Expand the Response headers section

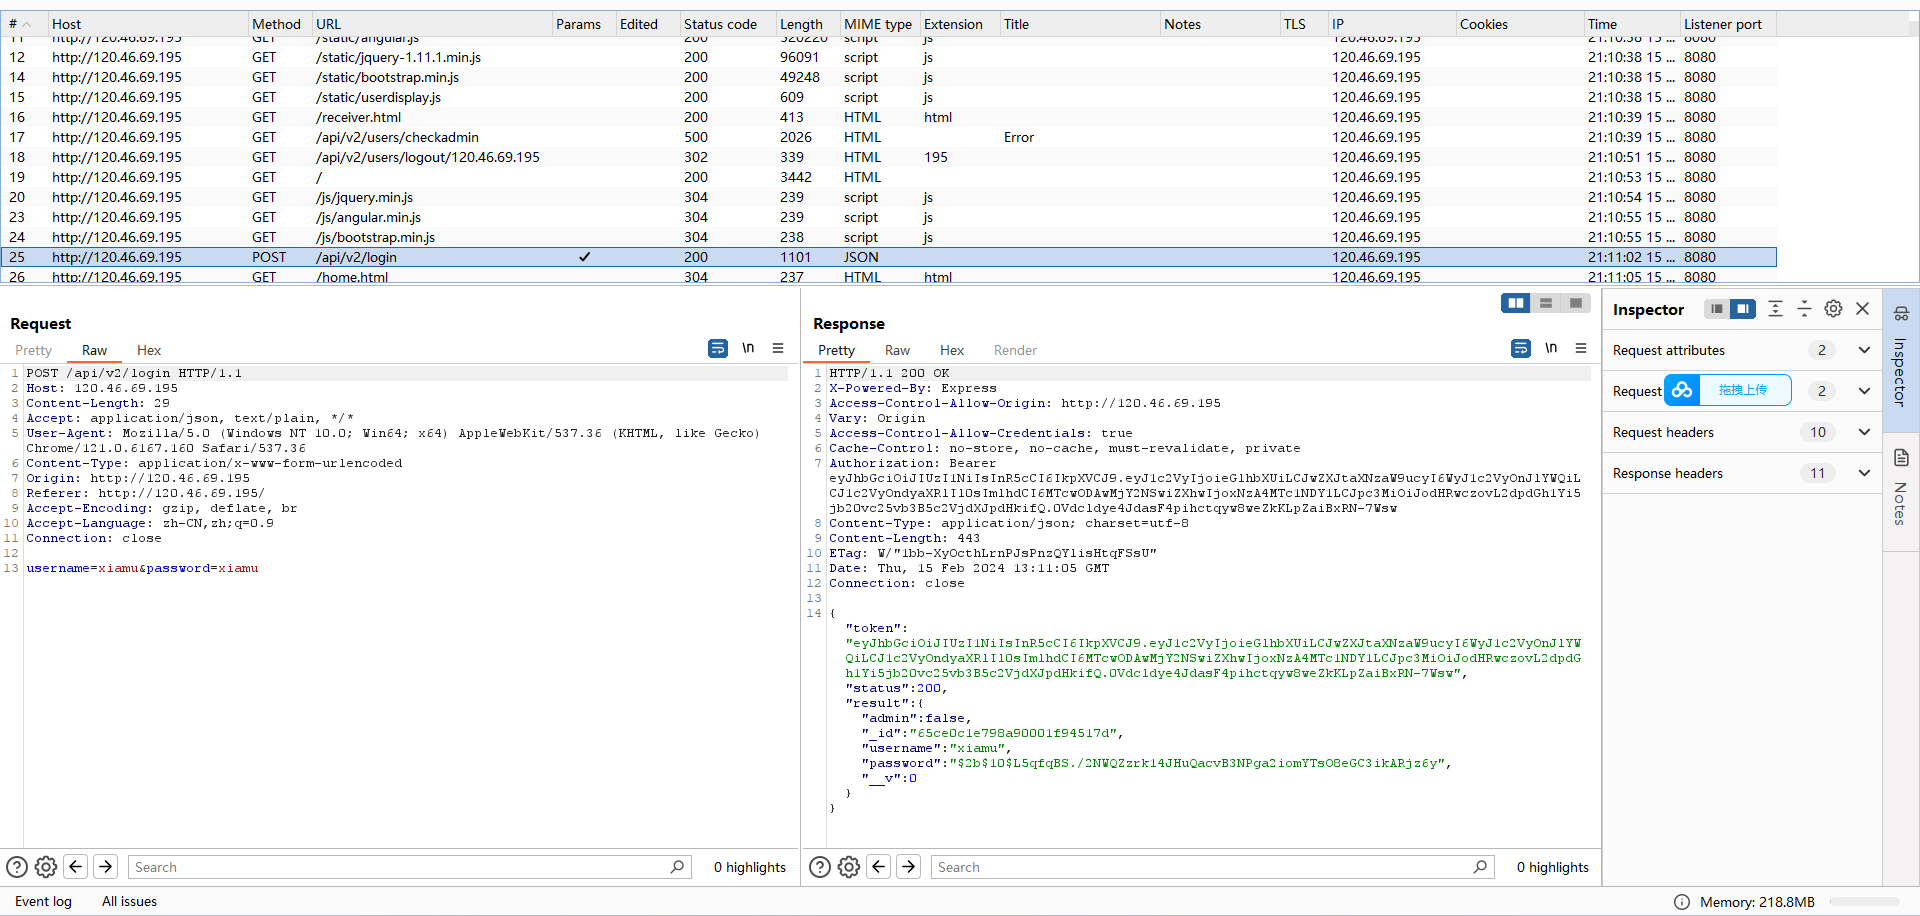click(x=1864, y=473)
